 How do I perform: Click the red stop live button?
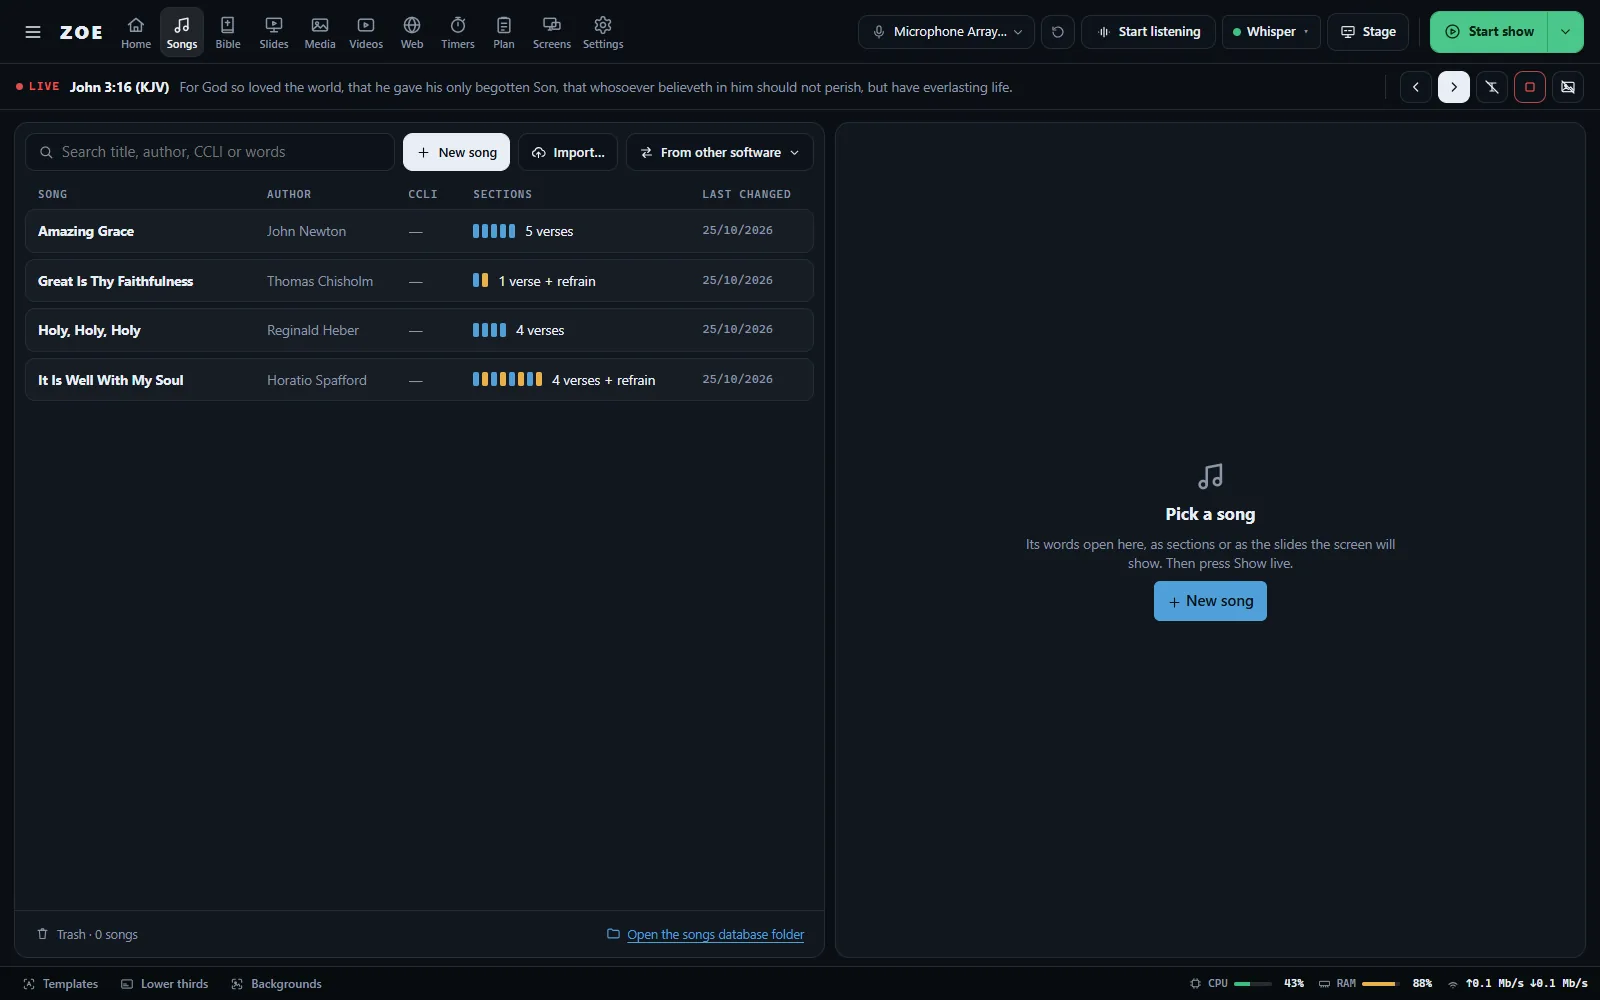[1530, 87]
